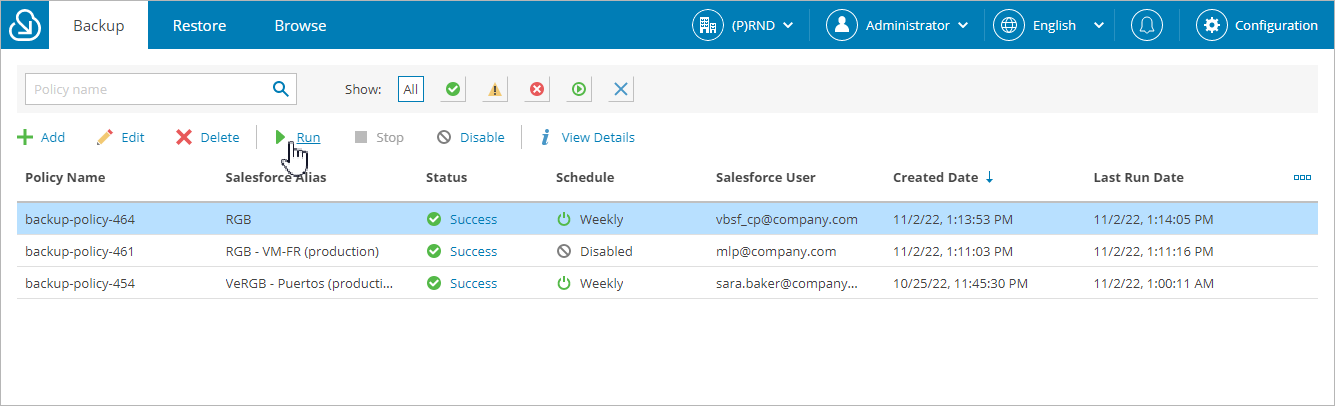The width and height of the screenshot is (1335, 406).
Task: Click the product logo in the top corner
Action: (x=24, y=25)
